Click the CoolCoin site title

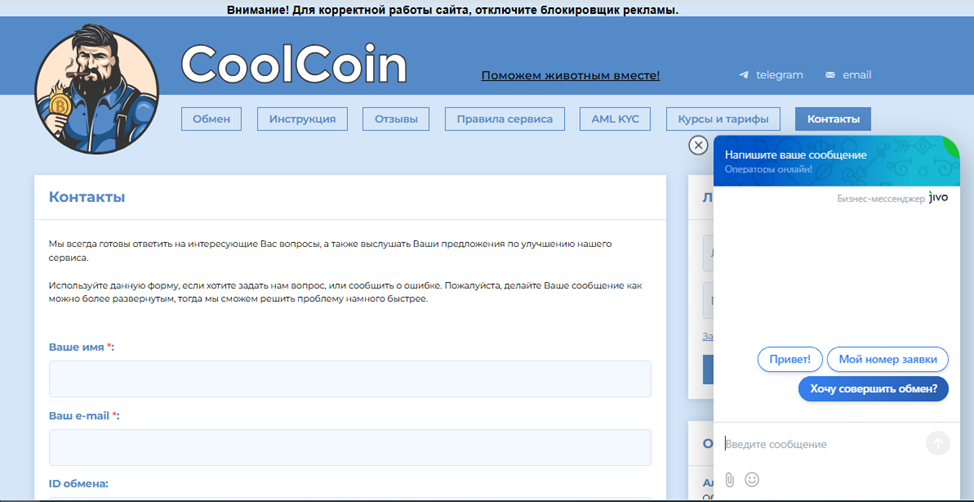click(294, 63)
